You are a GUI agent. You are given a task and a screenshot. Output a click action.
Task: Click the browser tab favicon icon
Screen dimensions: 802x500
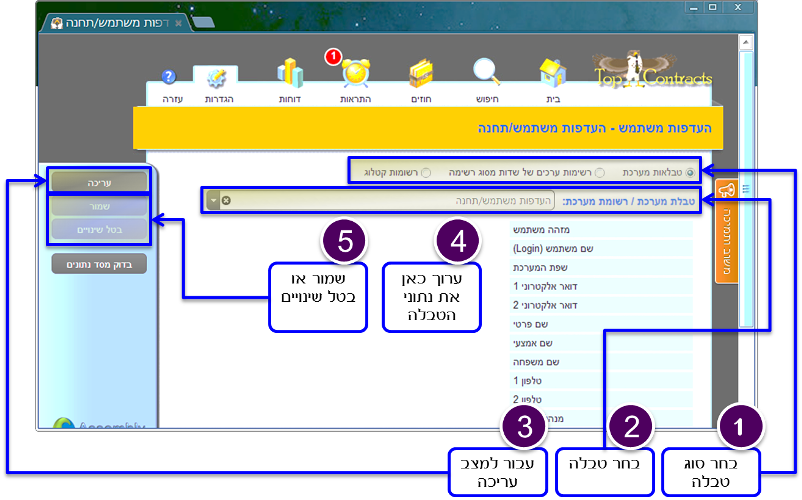[x=57, y=23]
